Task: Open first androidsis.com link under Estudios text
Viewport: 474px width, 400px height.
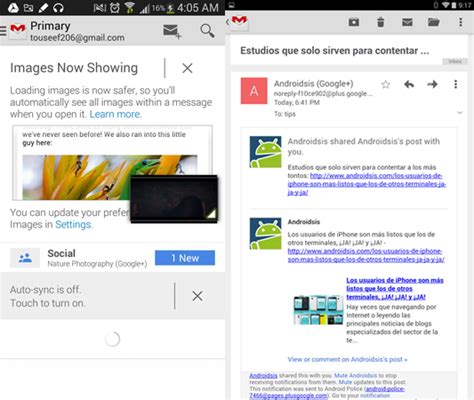Action: [367, 184]
